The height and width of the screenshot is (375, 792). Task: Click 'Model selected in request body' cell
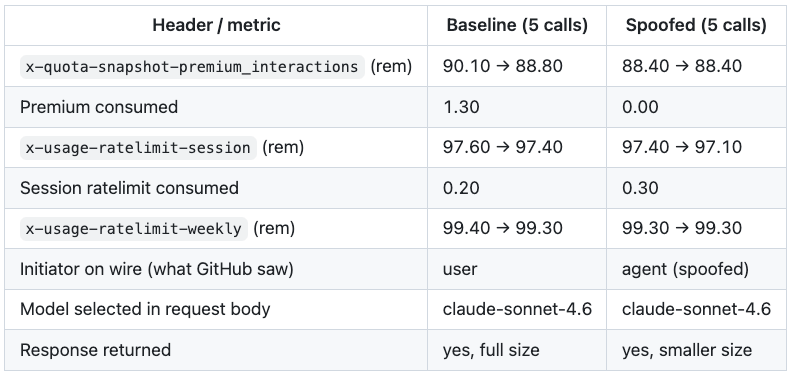click(x=145, y=309)
